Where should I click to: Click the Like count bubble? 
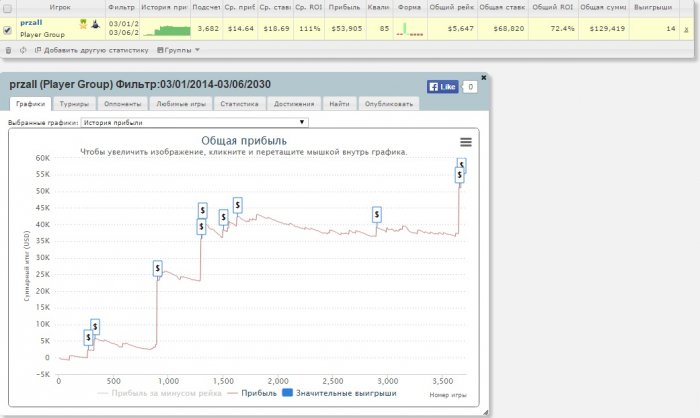pos(470,87)
